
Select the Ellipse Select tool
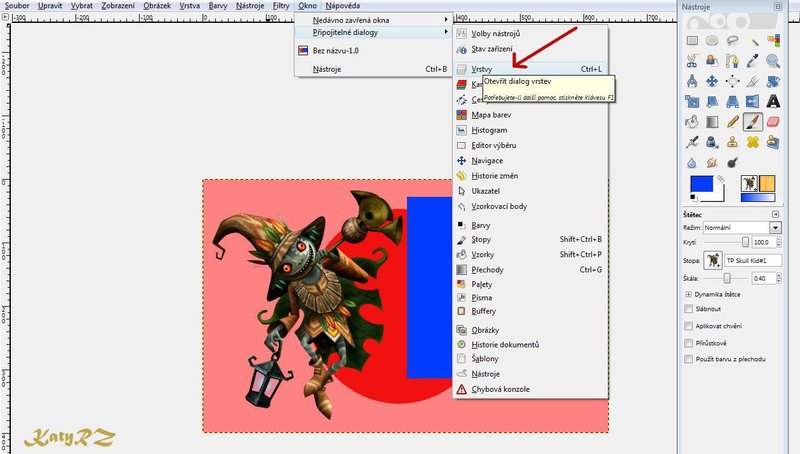pos(712,40)
